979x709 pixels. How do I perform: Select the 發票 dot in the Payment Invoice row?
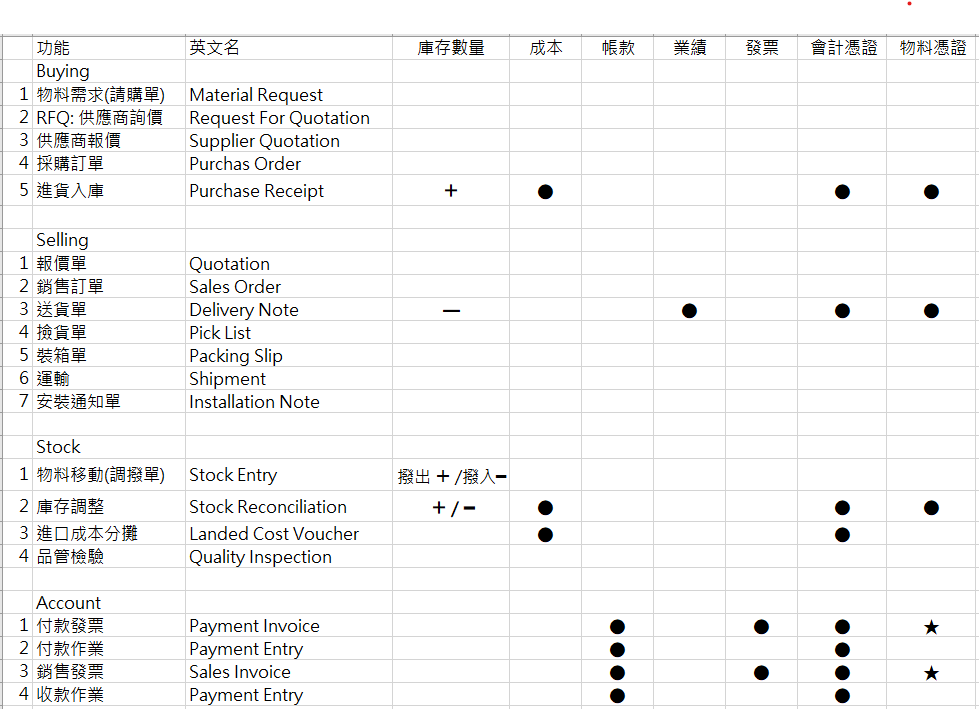(761, 627)
